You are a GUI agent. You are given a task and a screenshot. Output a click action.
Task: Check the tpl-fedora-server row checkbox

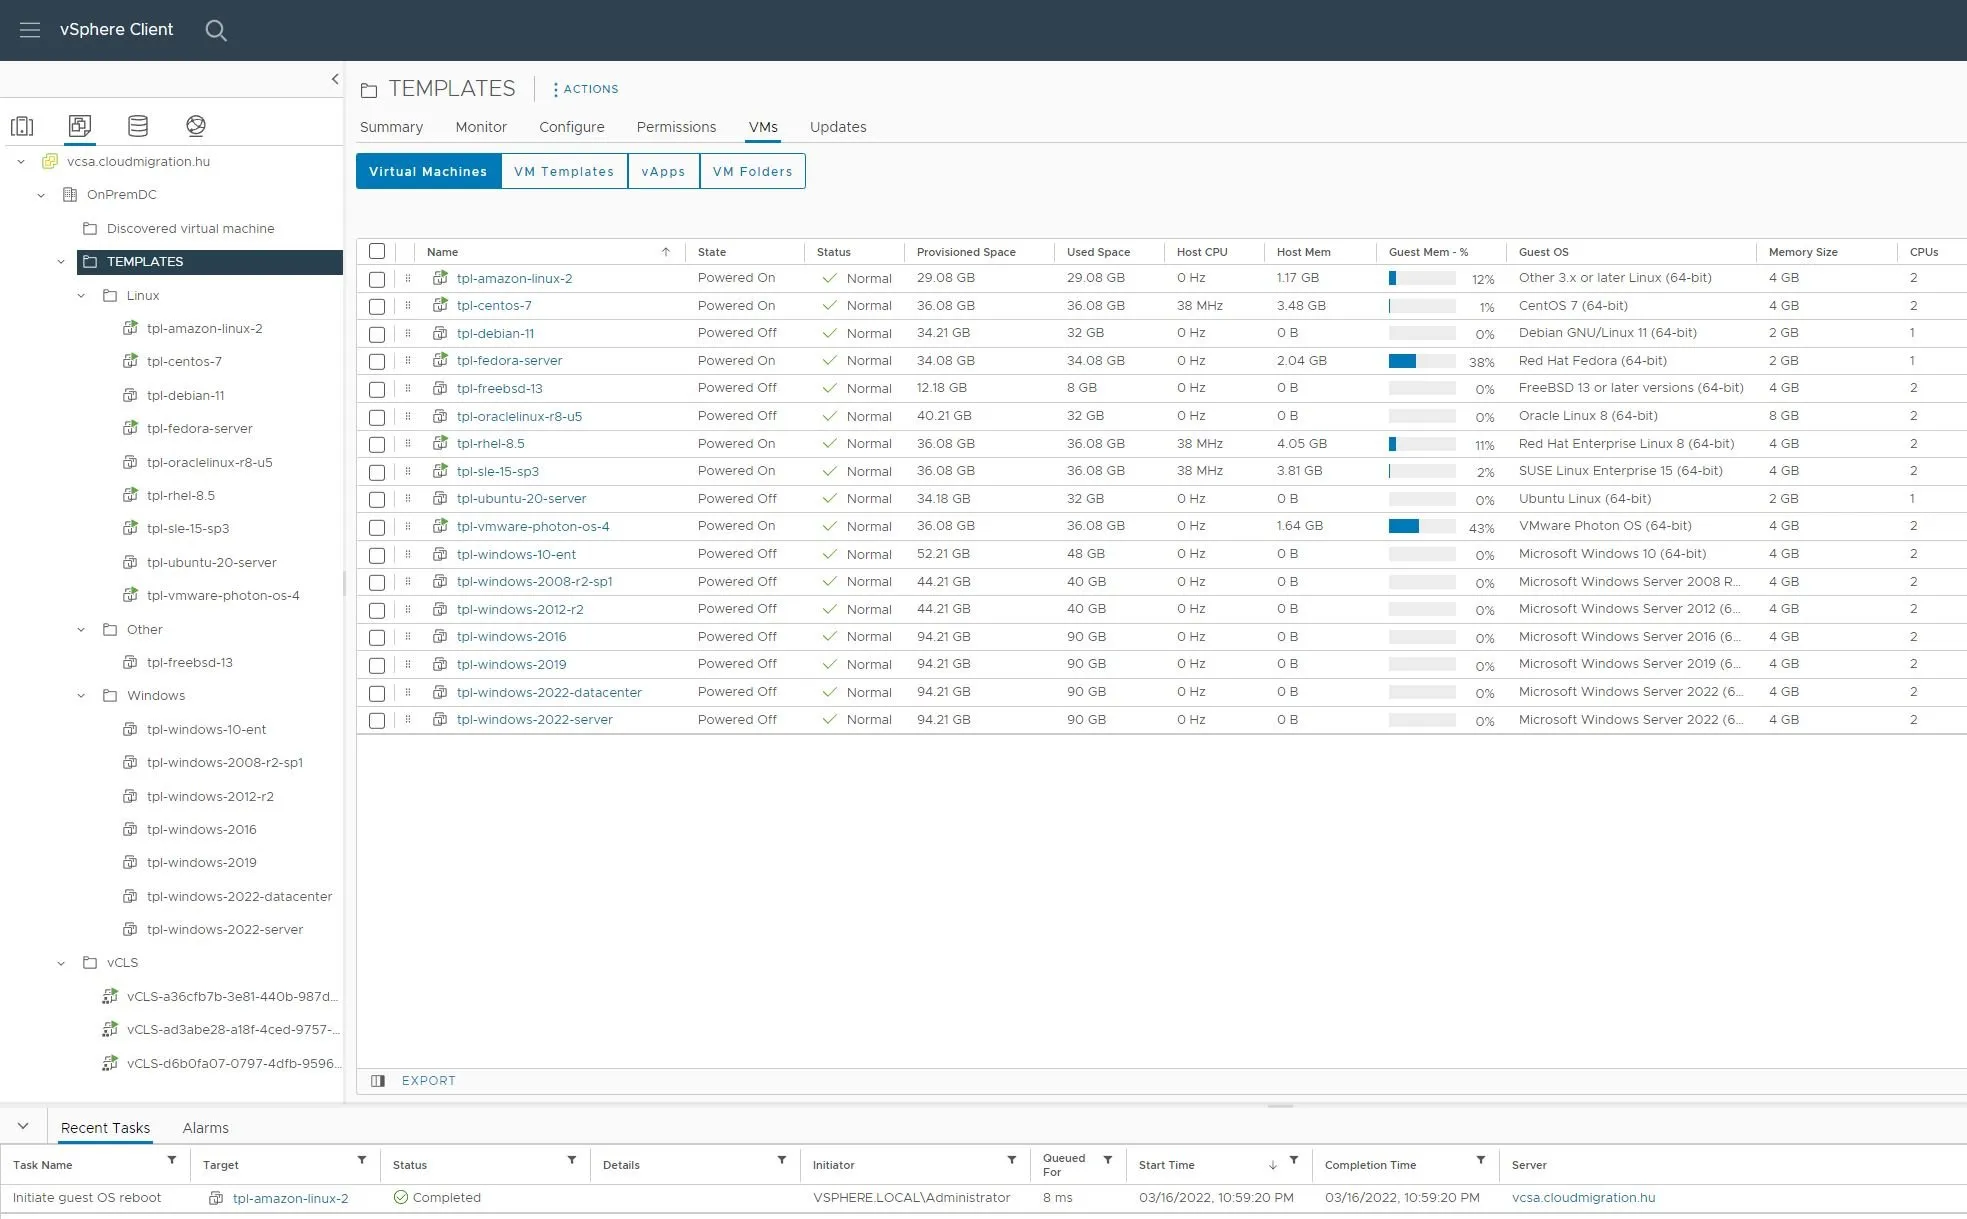coord(377,362)
